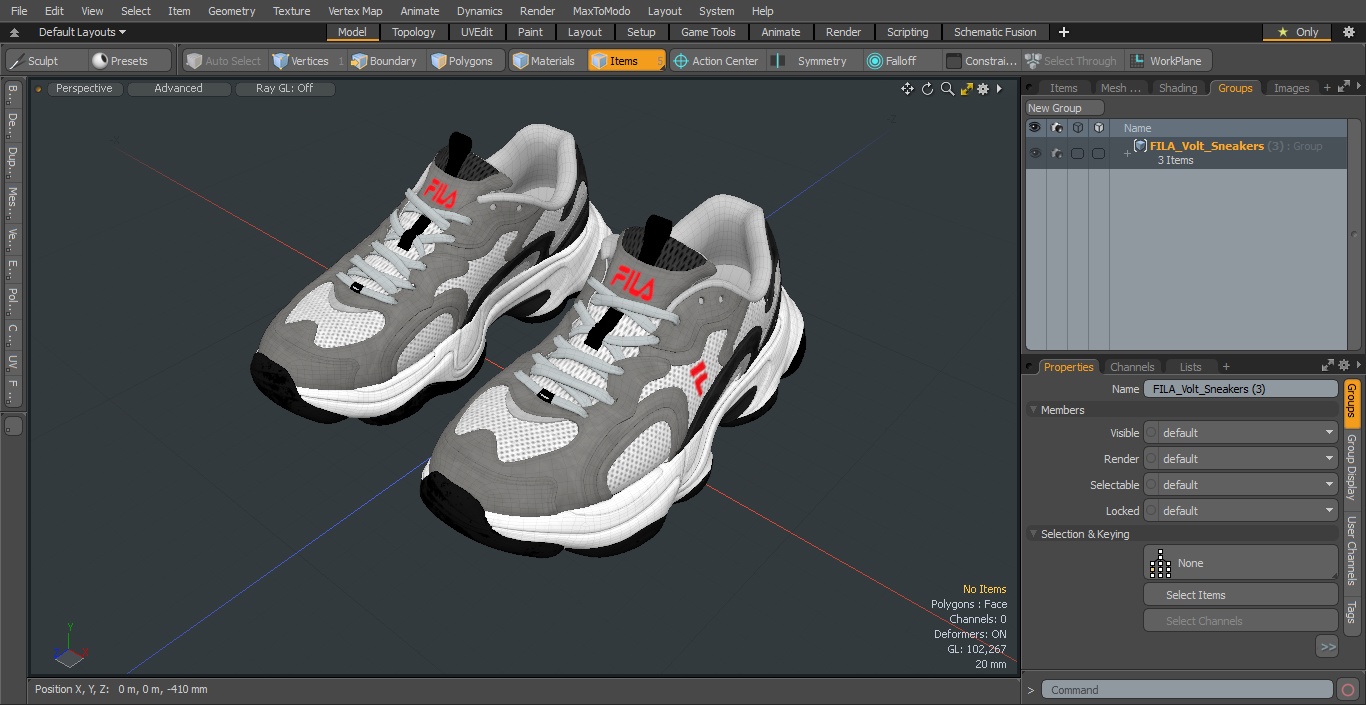Toggle visibility eye for FILA_Volt_Sneakers group

(1035, 153)
